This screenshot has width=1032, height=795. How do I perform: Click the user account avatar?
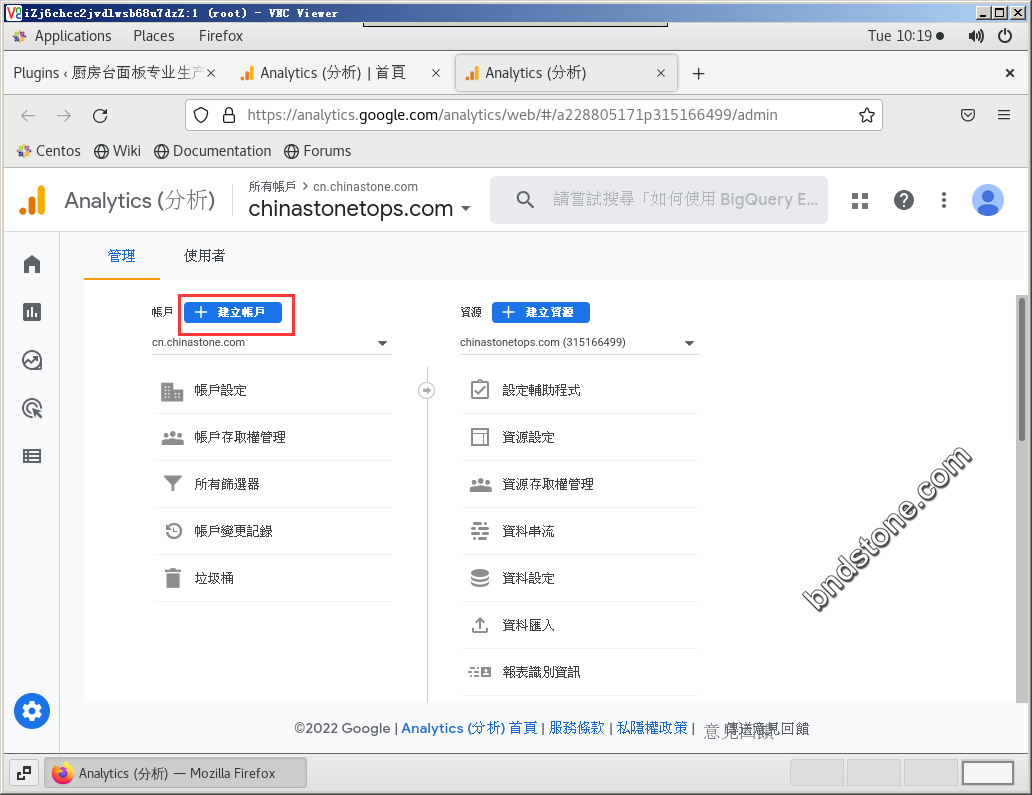[x=987, y=200]
